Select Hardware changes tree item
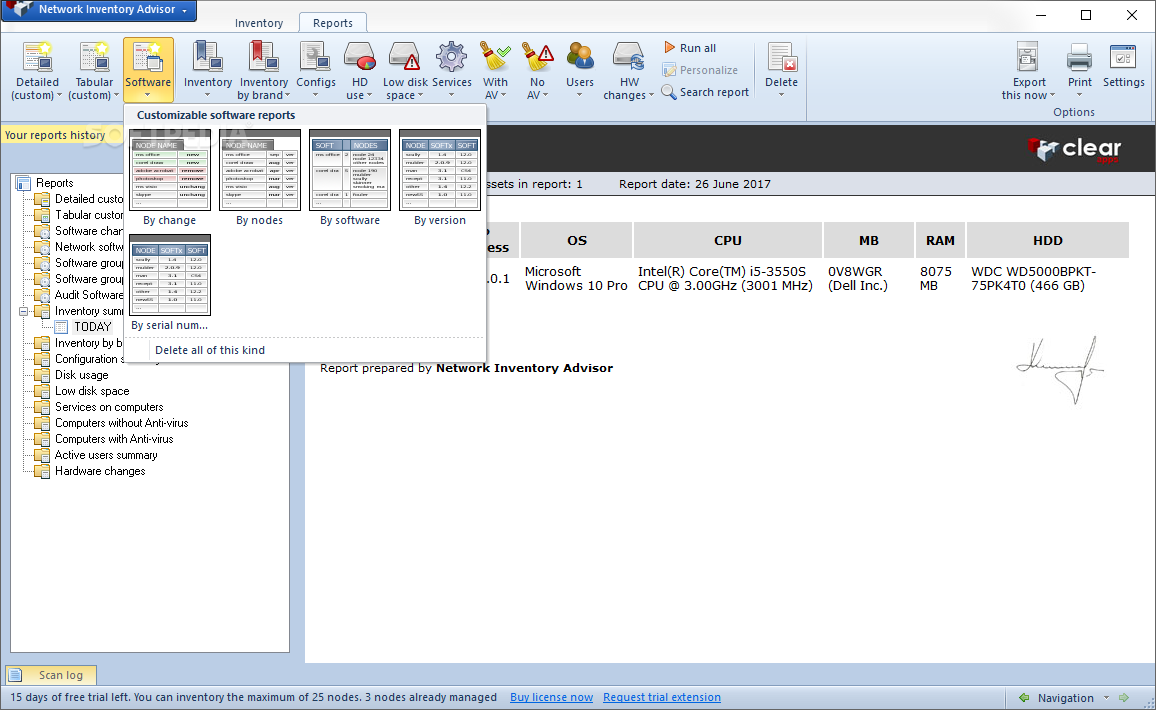Screen dimensions: 1156x710 tap(100, 471)
